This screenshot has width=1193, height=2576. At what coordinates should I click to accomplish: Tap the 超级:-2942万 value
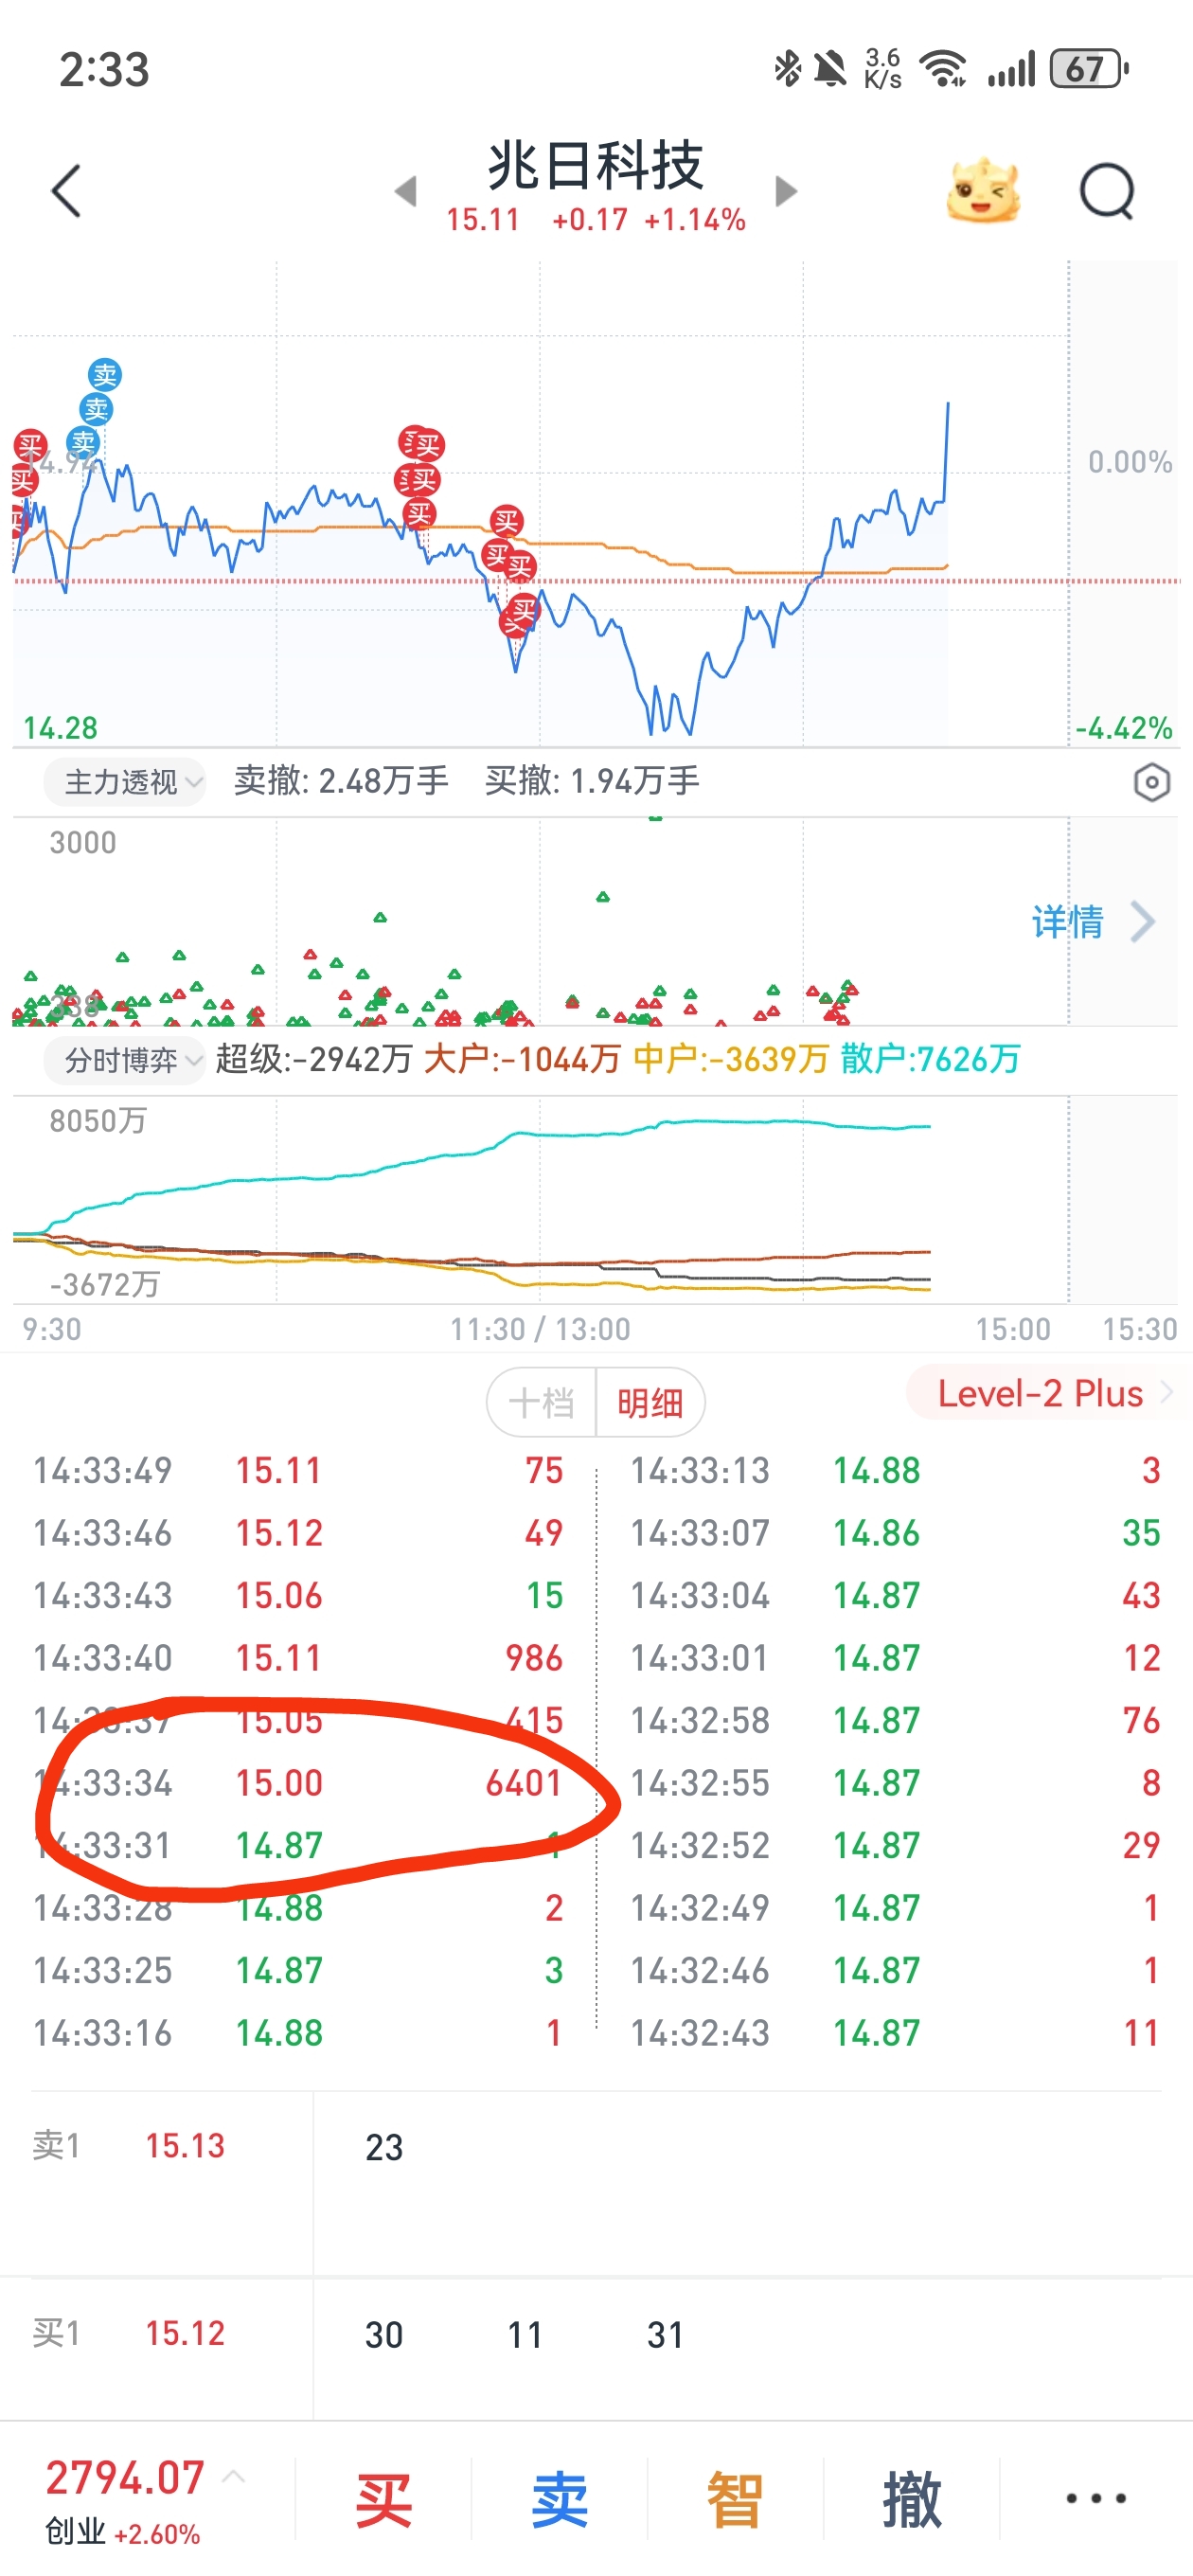tap(314, 1059)
